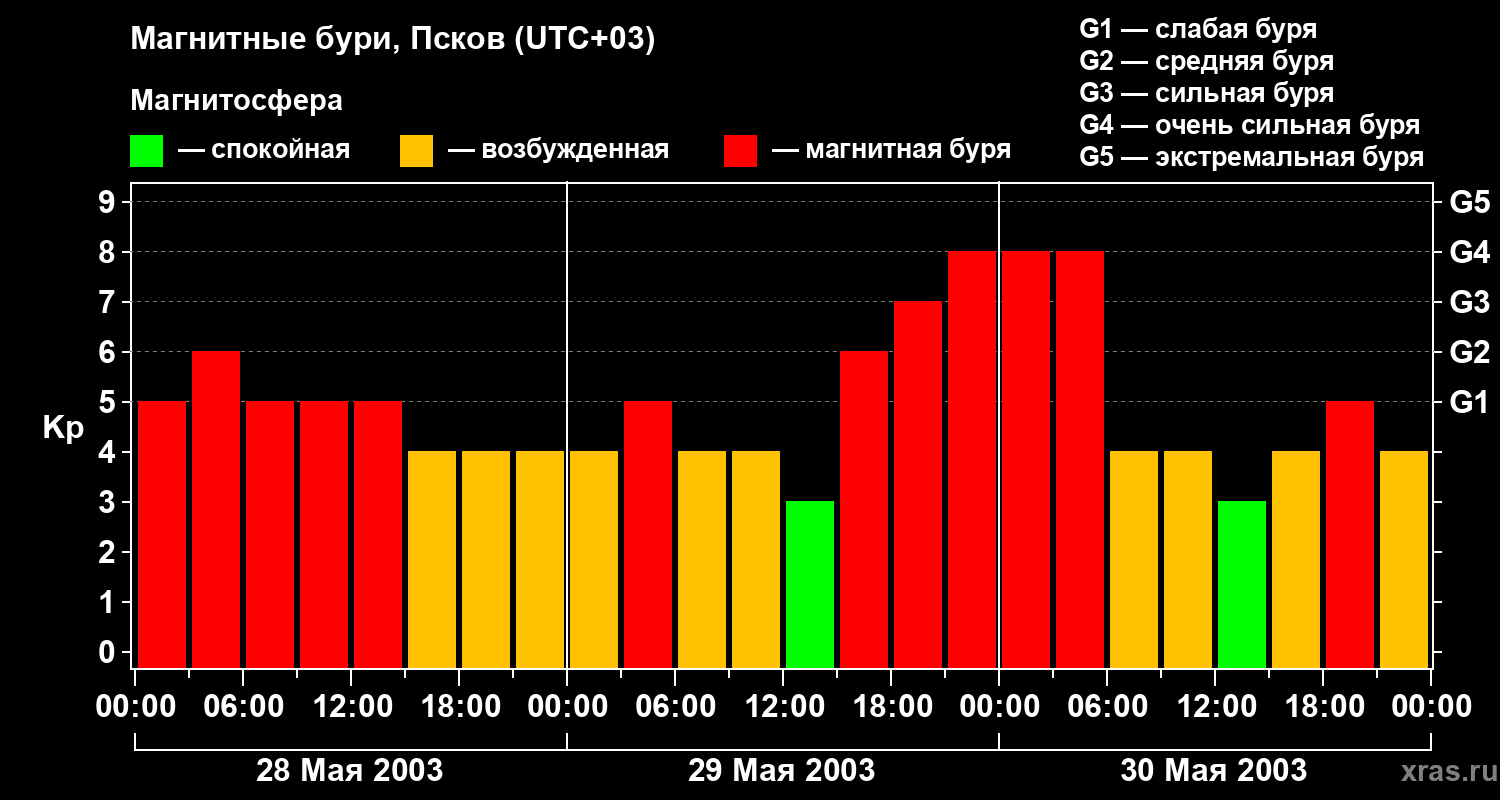Click the 'Kp' axis title

(x=63, y=428)
